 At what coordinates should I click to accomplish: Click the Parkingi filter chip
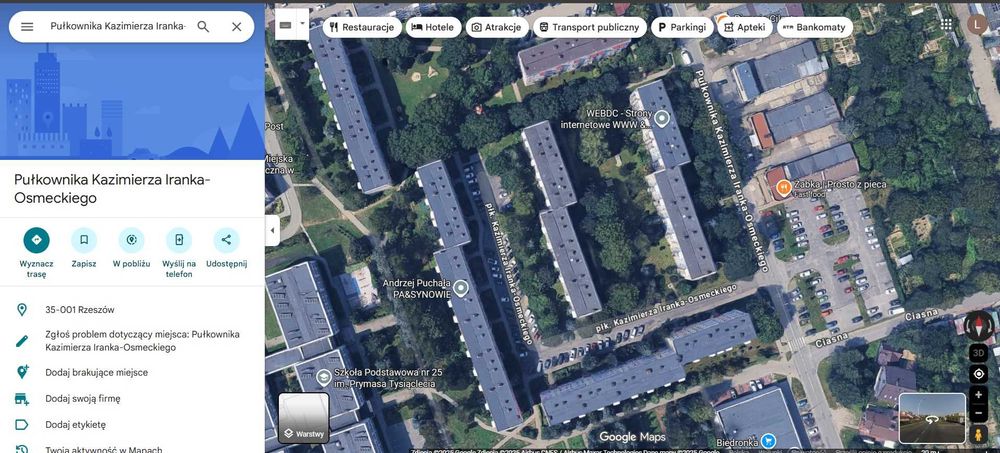tap(682, 27)
